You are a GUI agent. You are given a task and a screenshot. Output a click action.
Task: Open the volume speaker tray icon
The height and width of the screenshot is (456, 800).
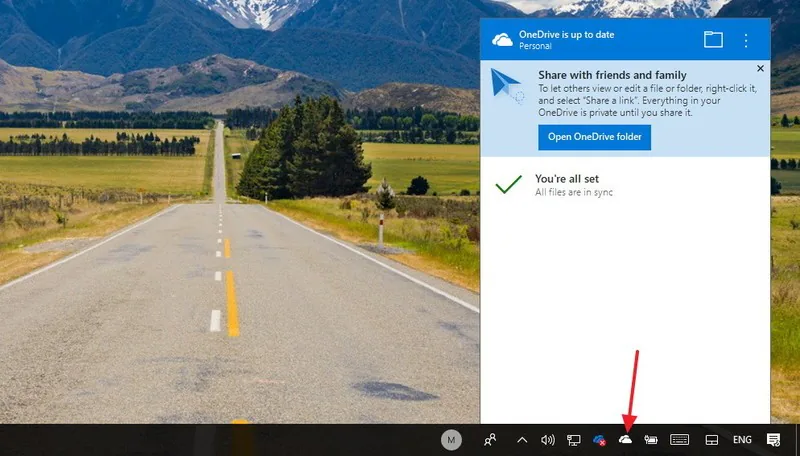[x=547, y=440]
